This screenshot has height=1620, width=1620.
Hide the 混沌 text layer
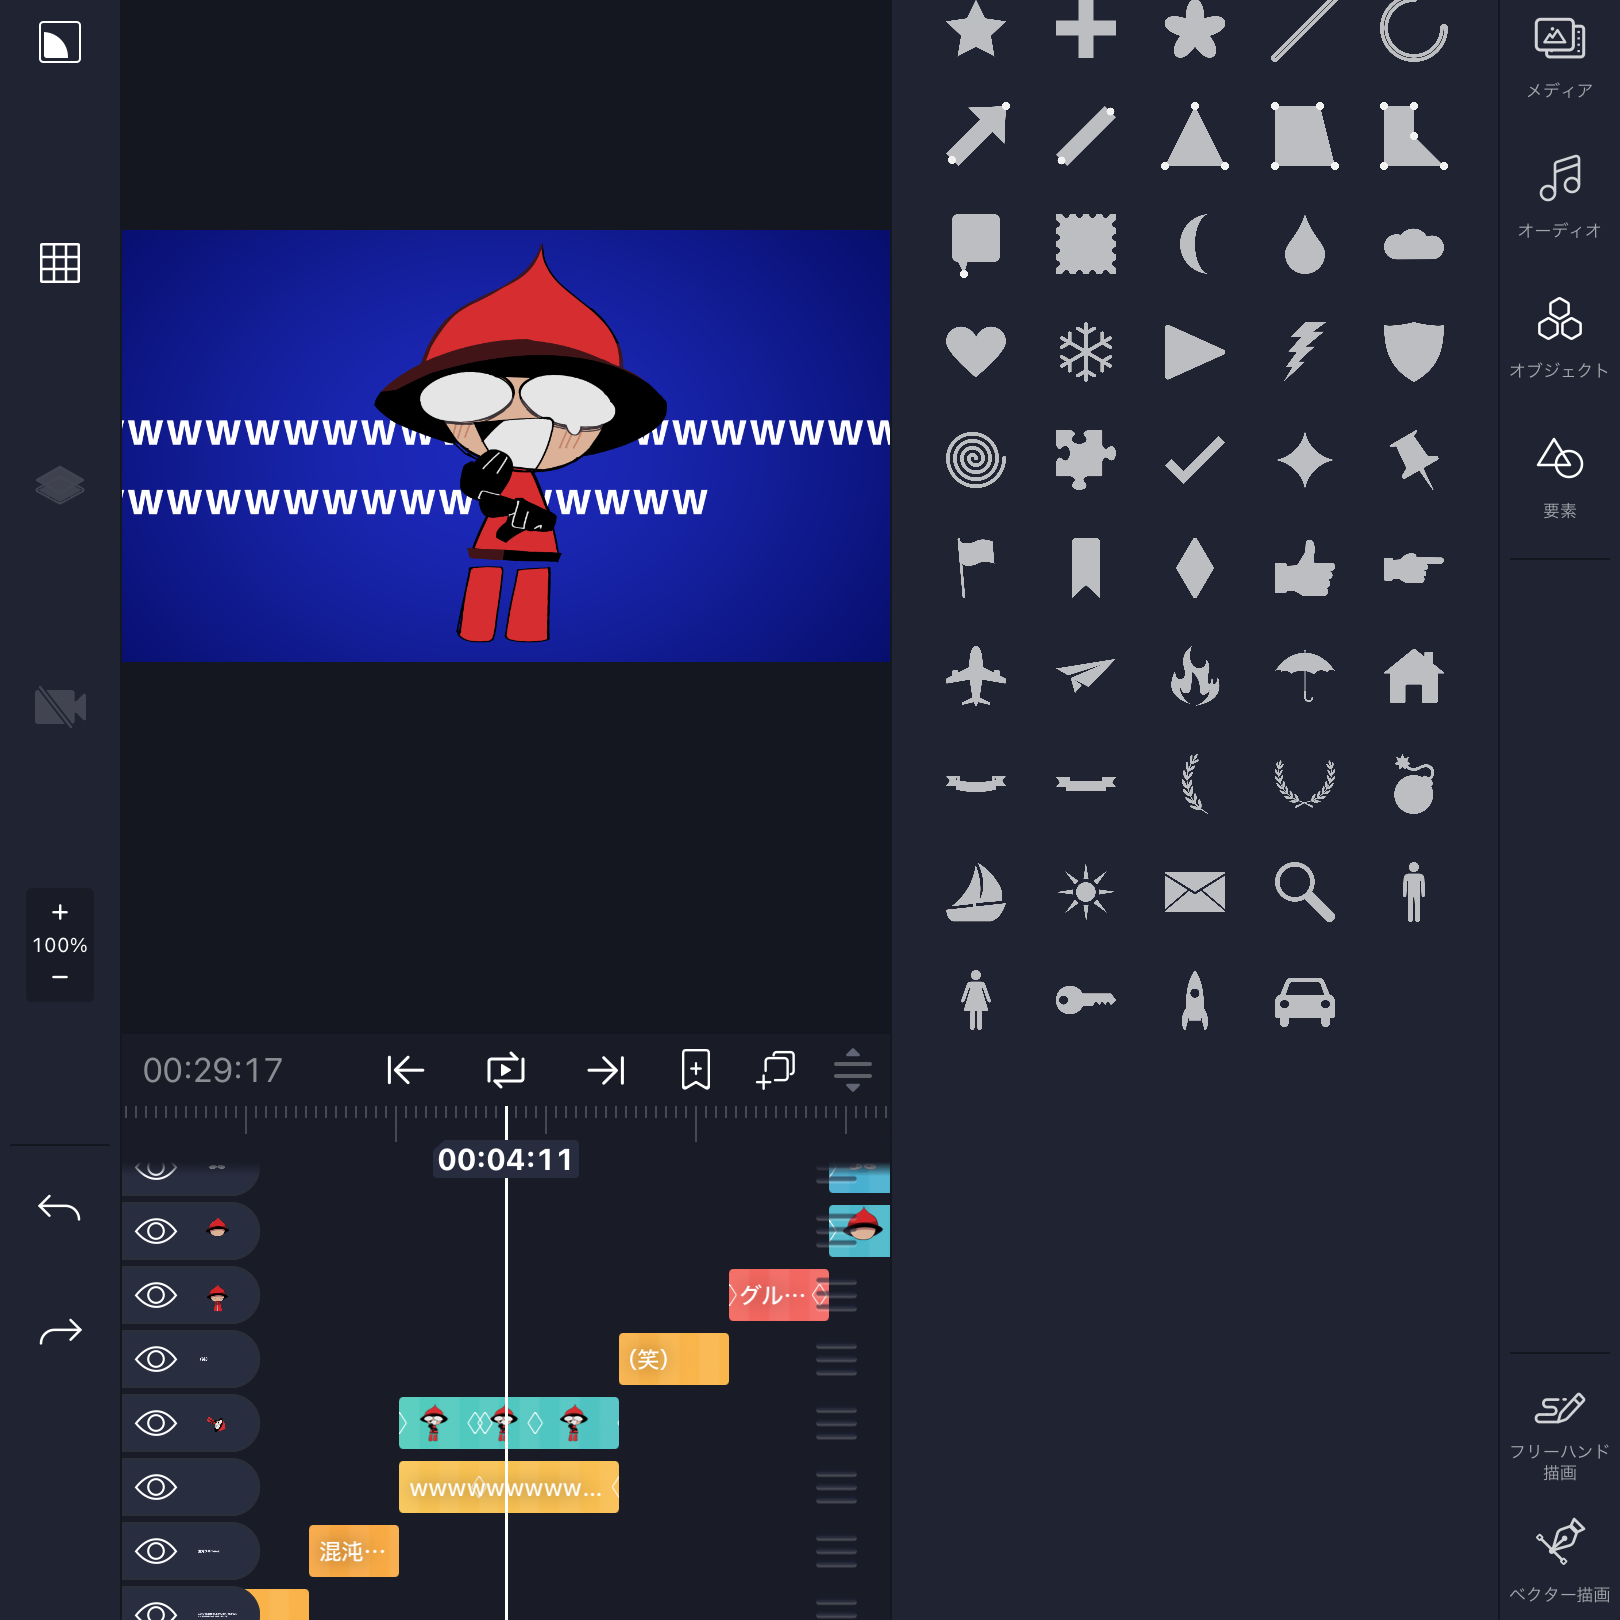point(156,1551)
